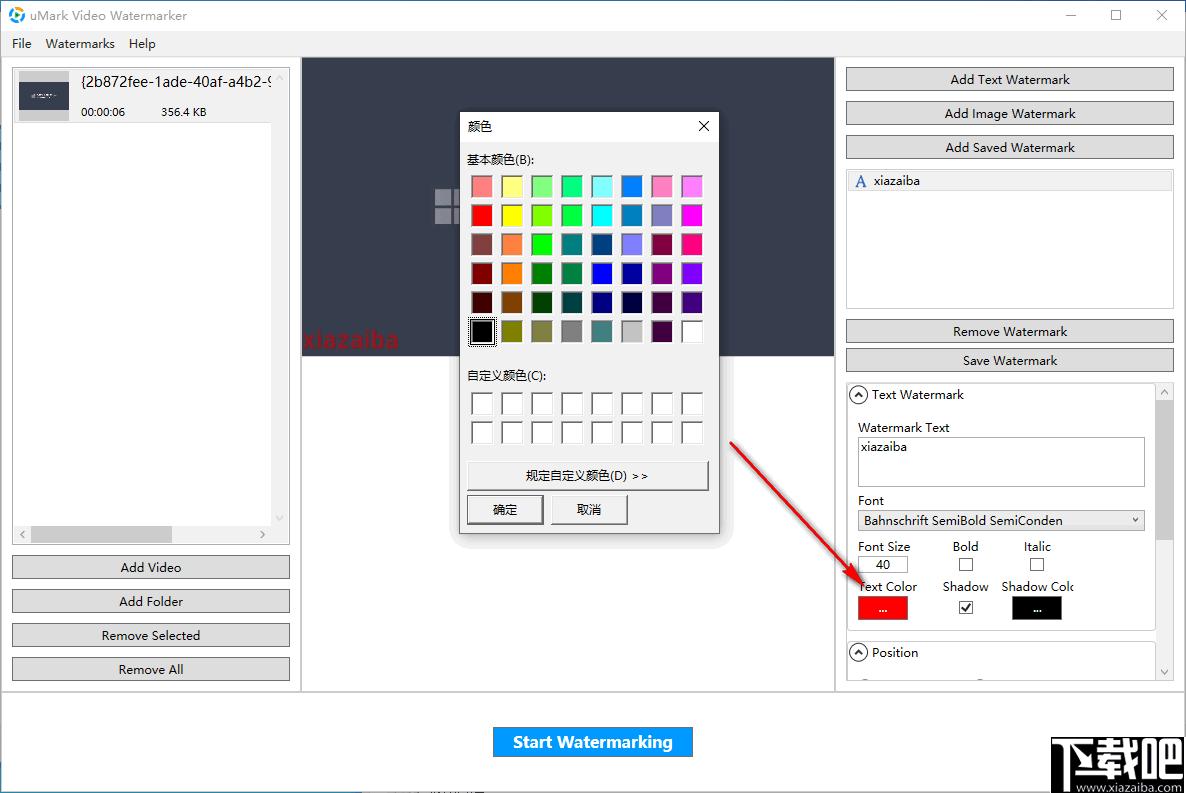This screenshot has width=1186, height=793.
Task: Pick the pure red basic color swatch
Action: pos(482,216)
